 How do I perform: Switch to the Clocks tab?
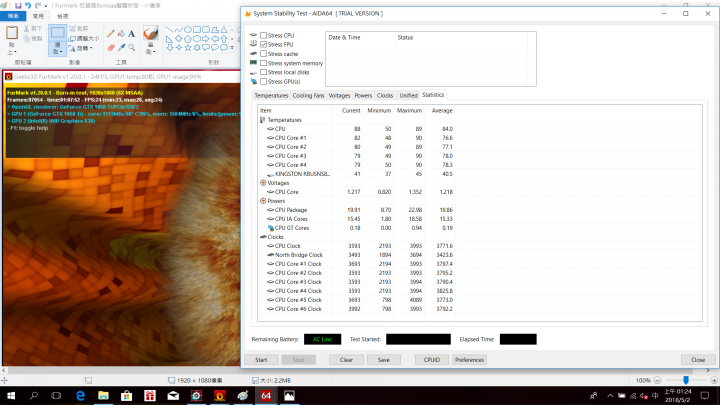(x=385, y=96)
